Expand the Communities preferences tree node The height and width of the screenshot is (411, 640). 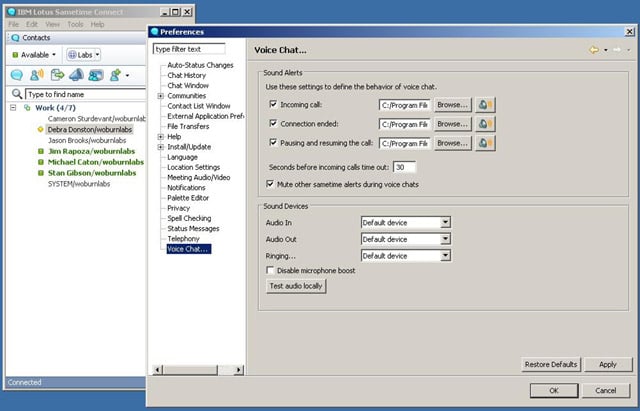point(161,96)
